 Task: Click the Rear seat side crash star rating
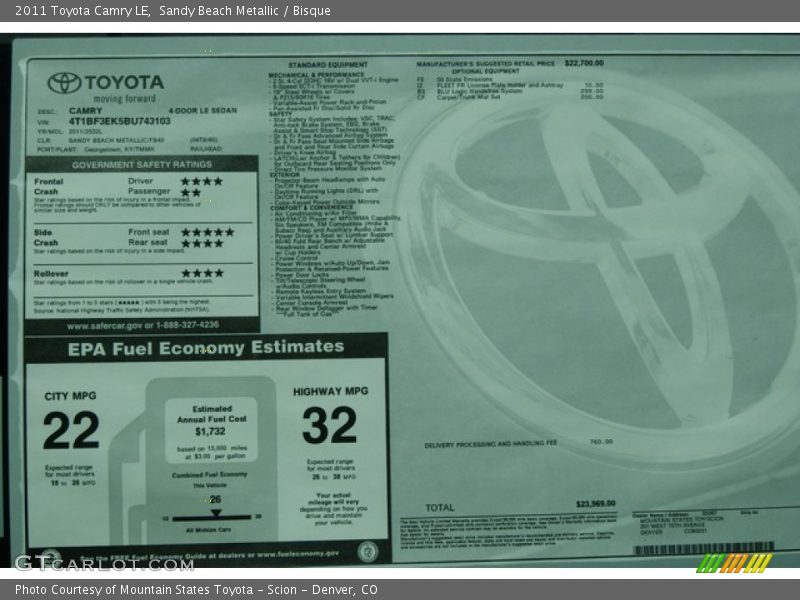(202, 243)
